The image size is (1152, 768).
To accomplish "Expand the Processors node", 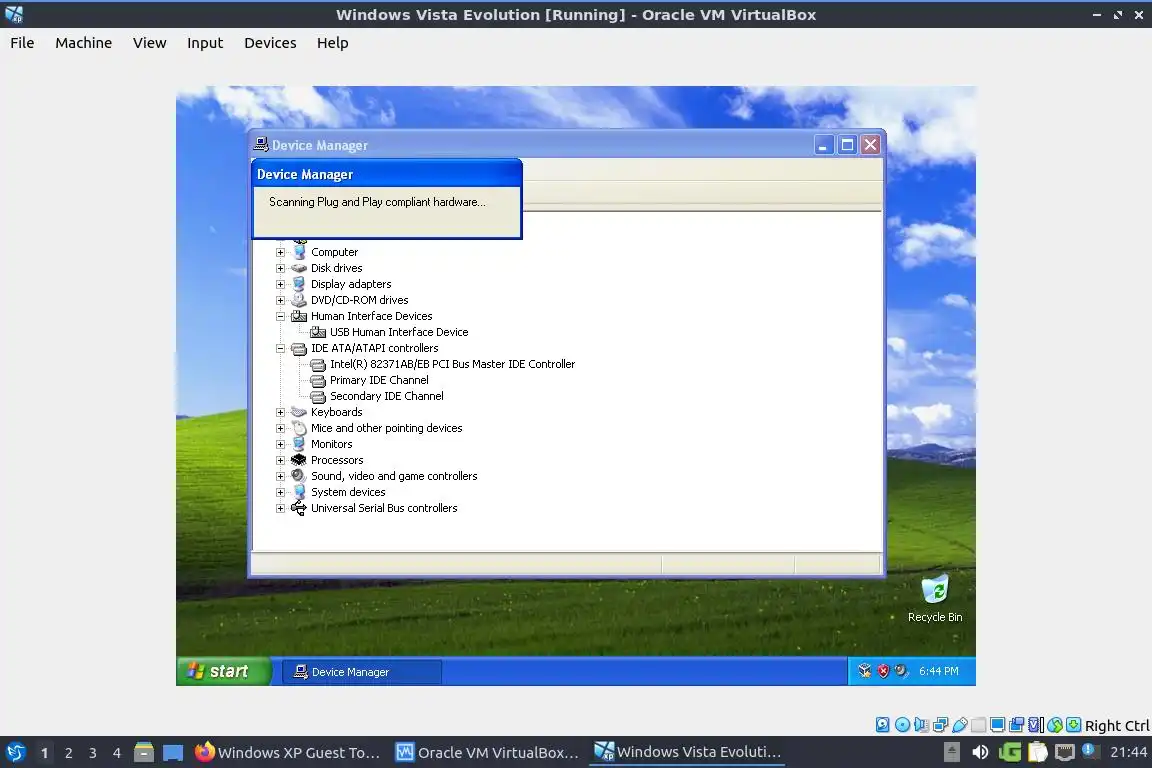I will pos(280,461).
